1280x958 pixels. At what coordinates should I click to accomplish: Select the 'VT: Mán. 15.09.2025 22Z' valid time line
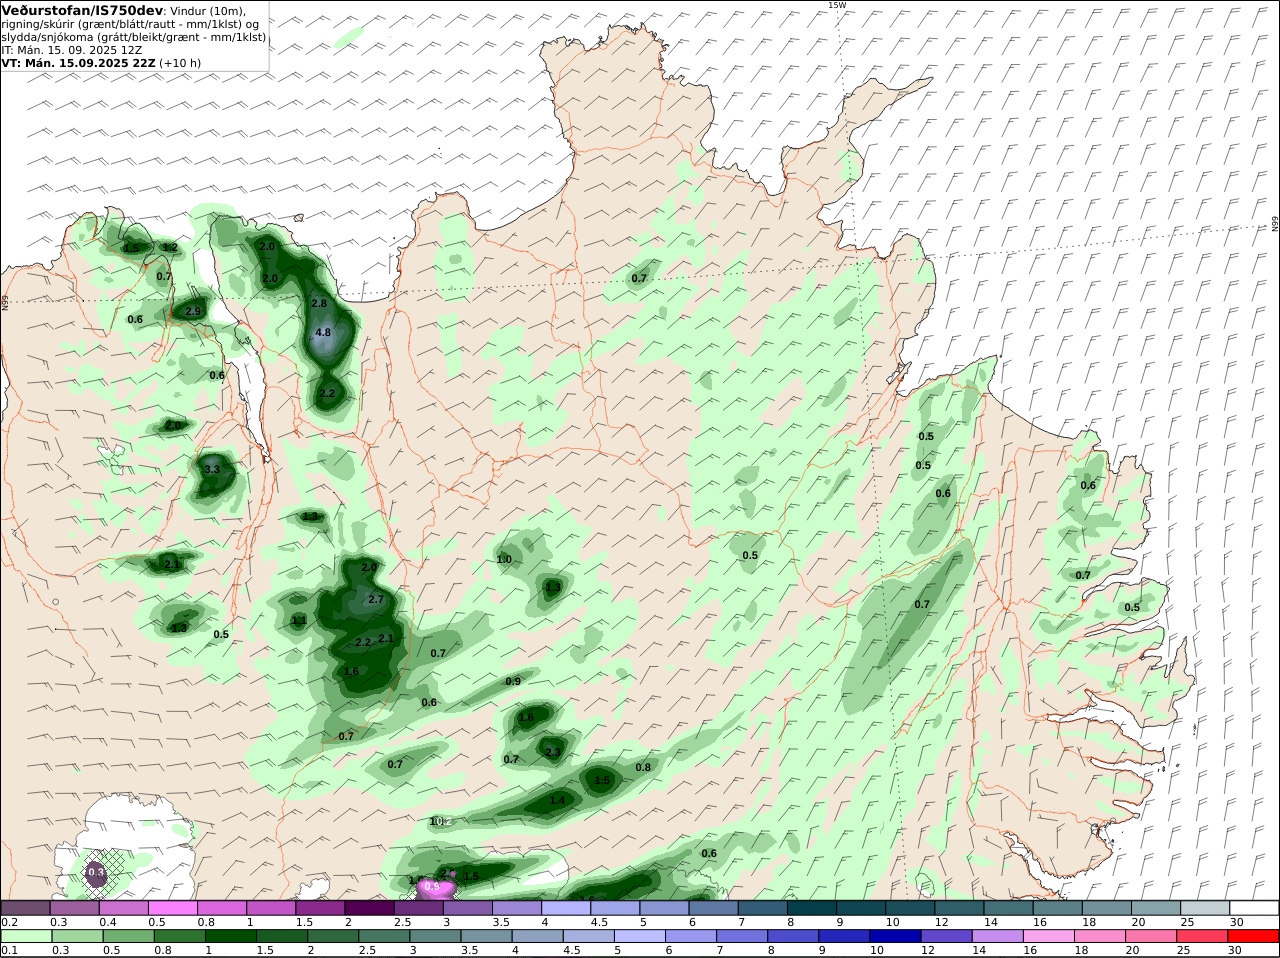pos(79,62)
